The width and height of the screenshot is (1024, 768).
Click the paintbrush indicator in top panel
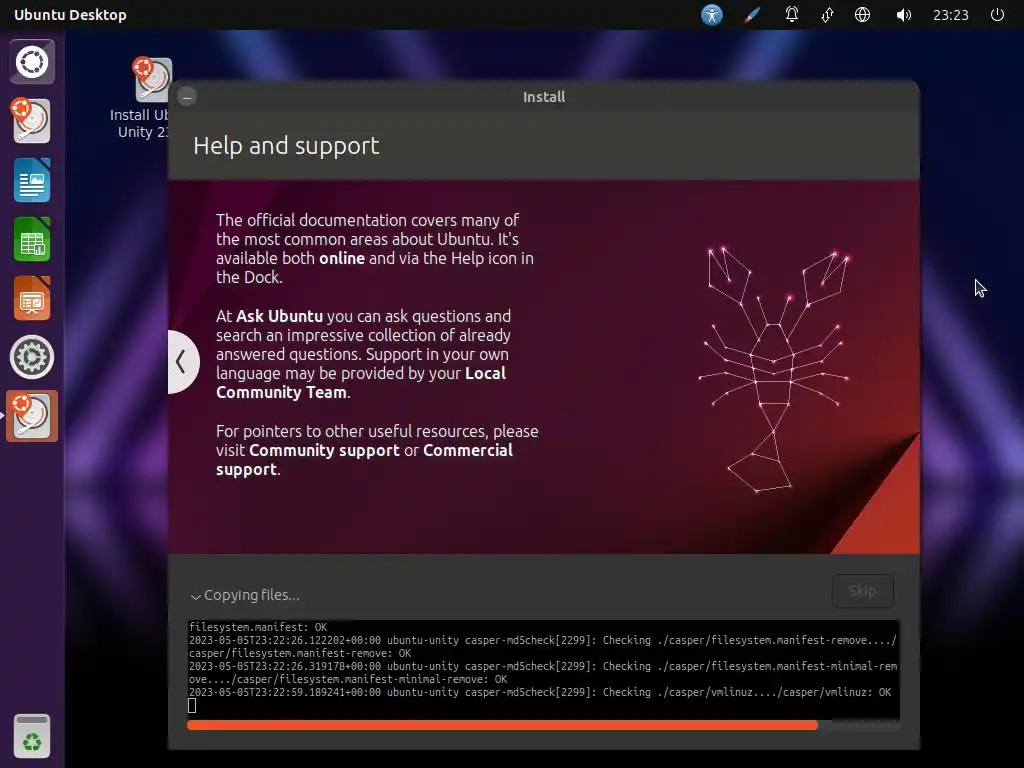pos(752,14)
